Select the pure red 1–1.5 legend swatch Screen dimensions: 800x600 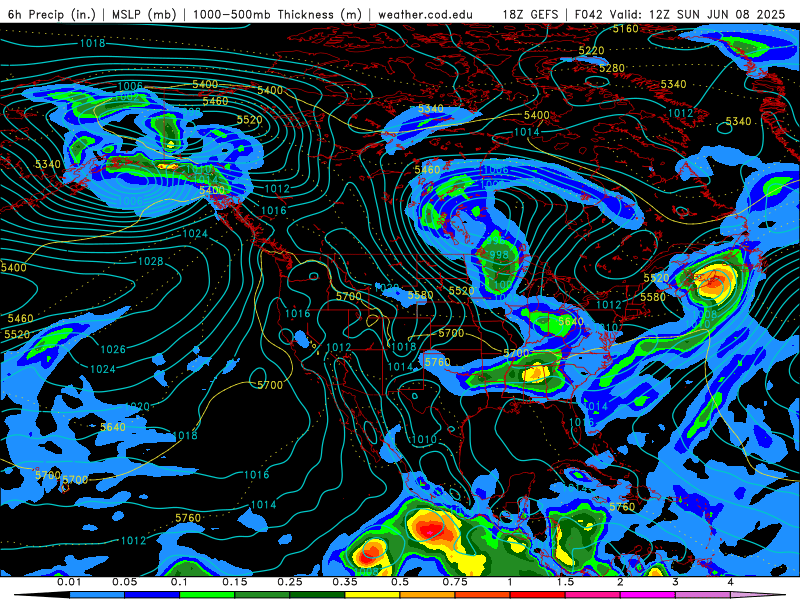click(x=538, y=595)
